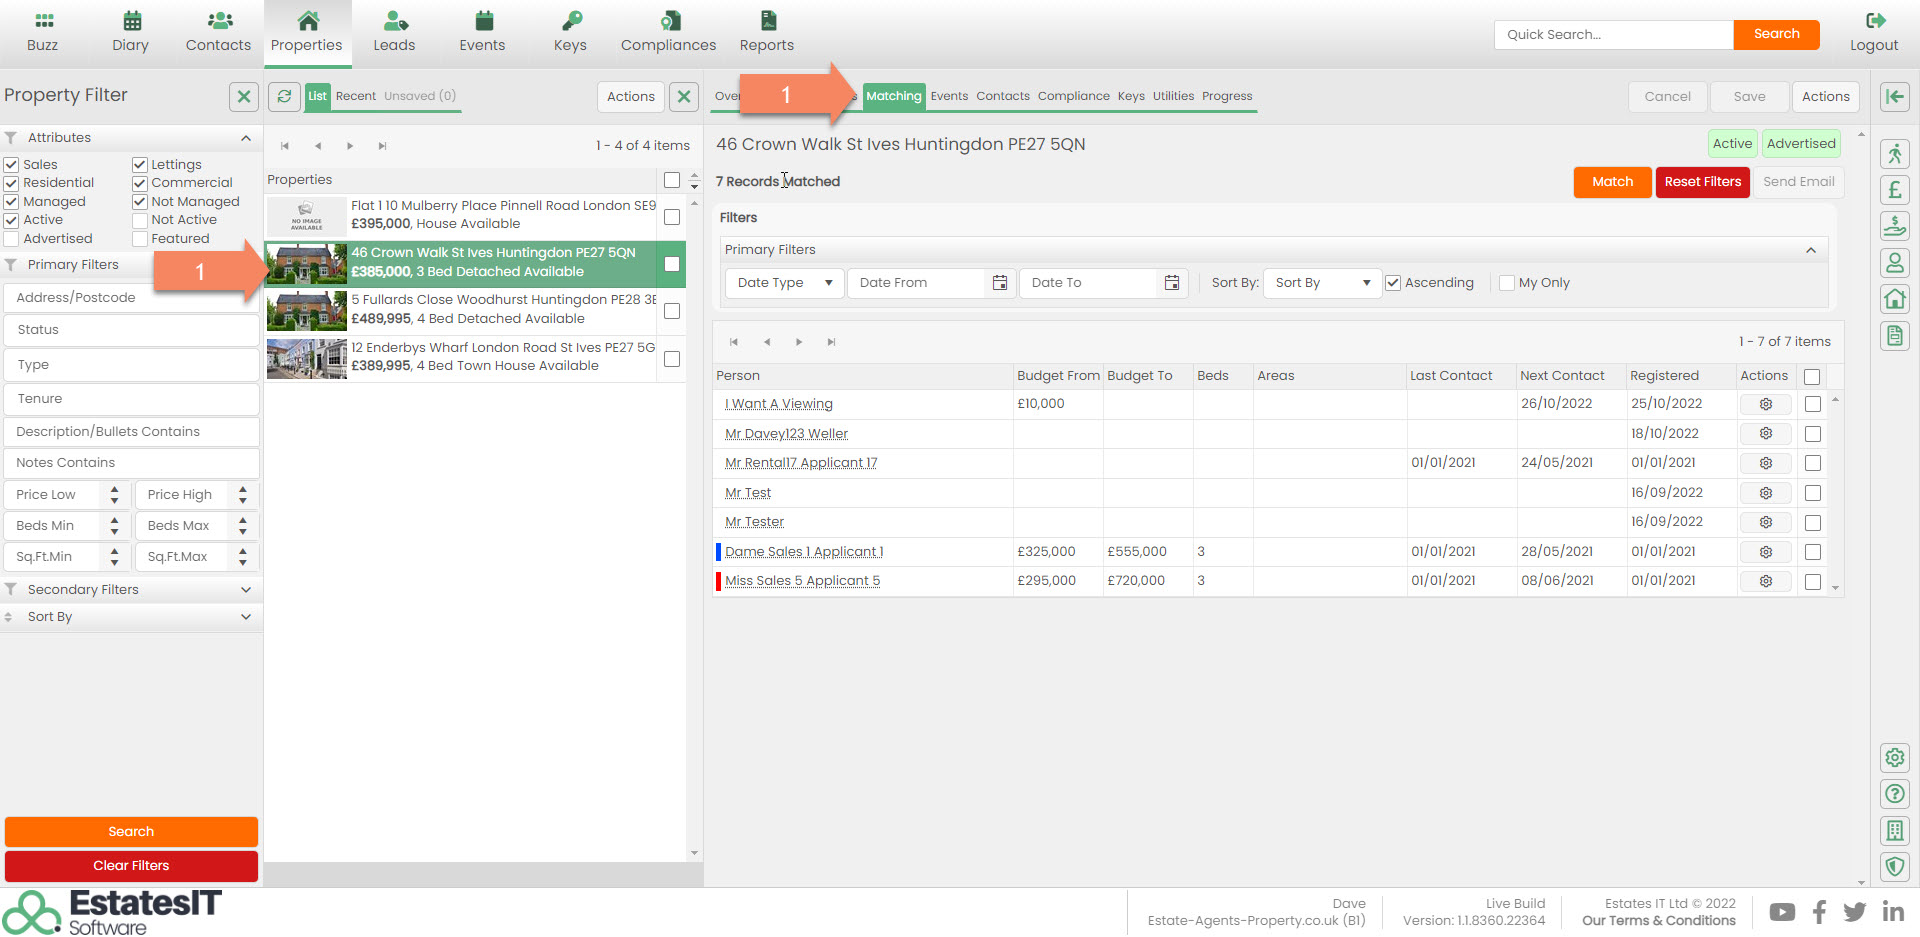The image size is (1920, 937).
Task: Click the red Reset Filters button
Action: (1702, 182)
